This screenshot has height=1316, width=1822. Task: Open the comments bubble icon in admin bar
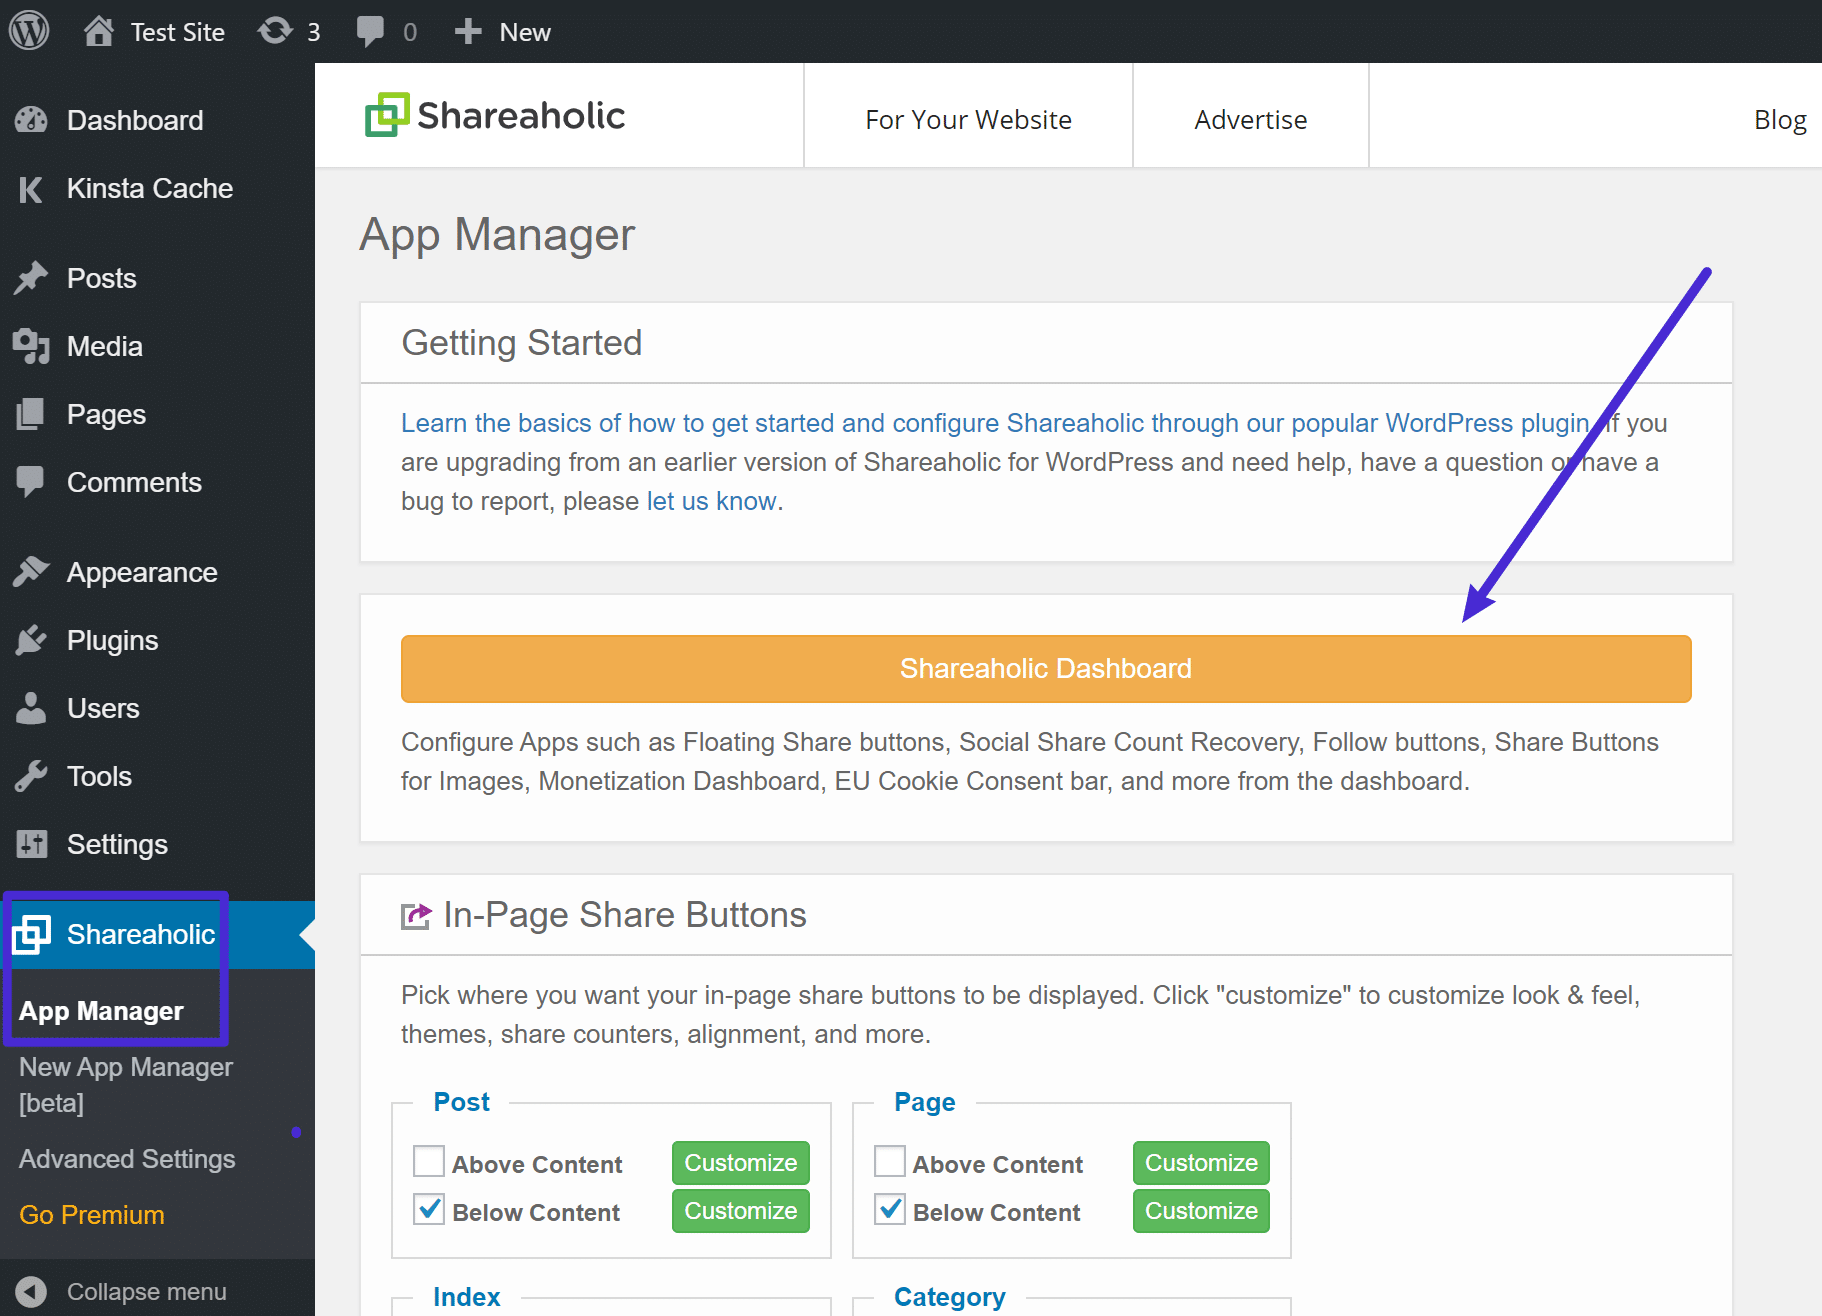pyautogui.click(x=369, y=31)
